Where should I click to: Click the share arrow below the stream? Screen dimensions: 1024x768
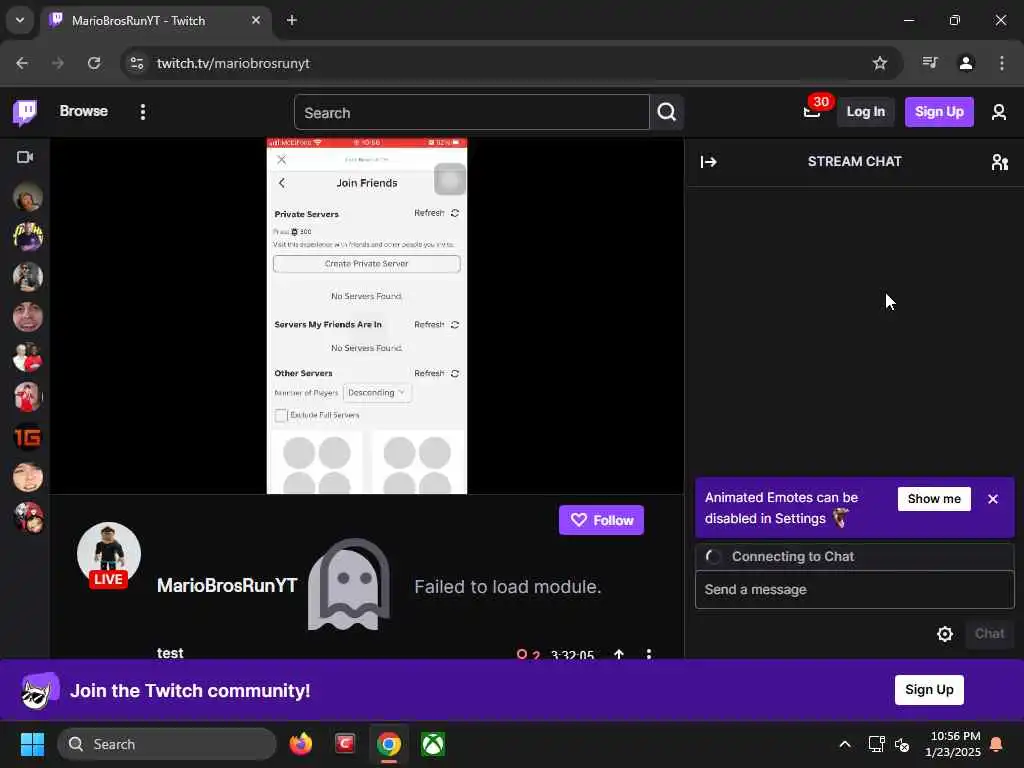(618, 654)
